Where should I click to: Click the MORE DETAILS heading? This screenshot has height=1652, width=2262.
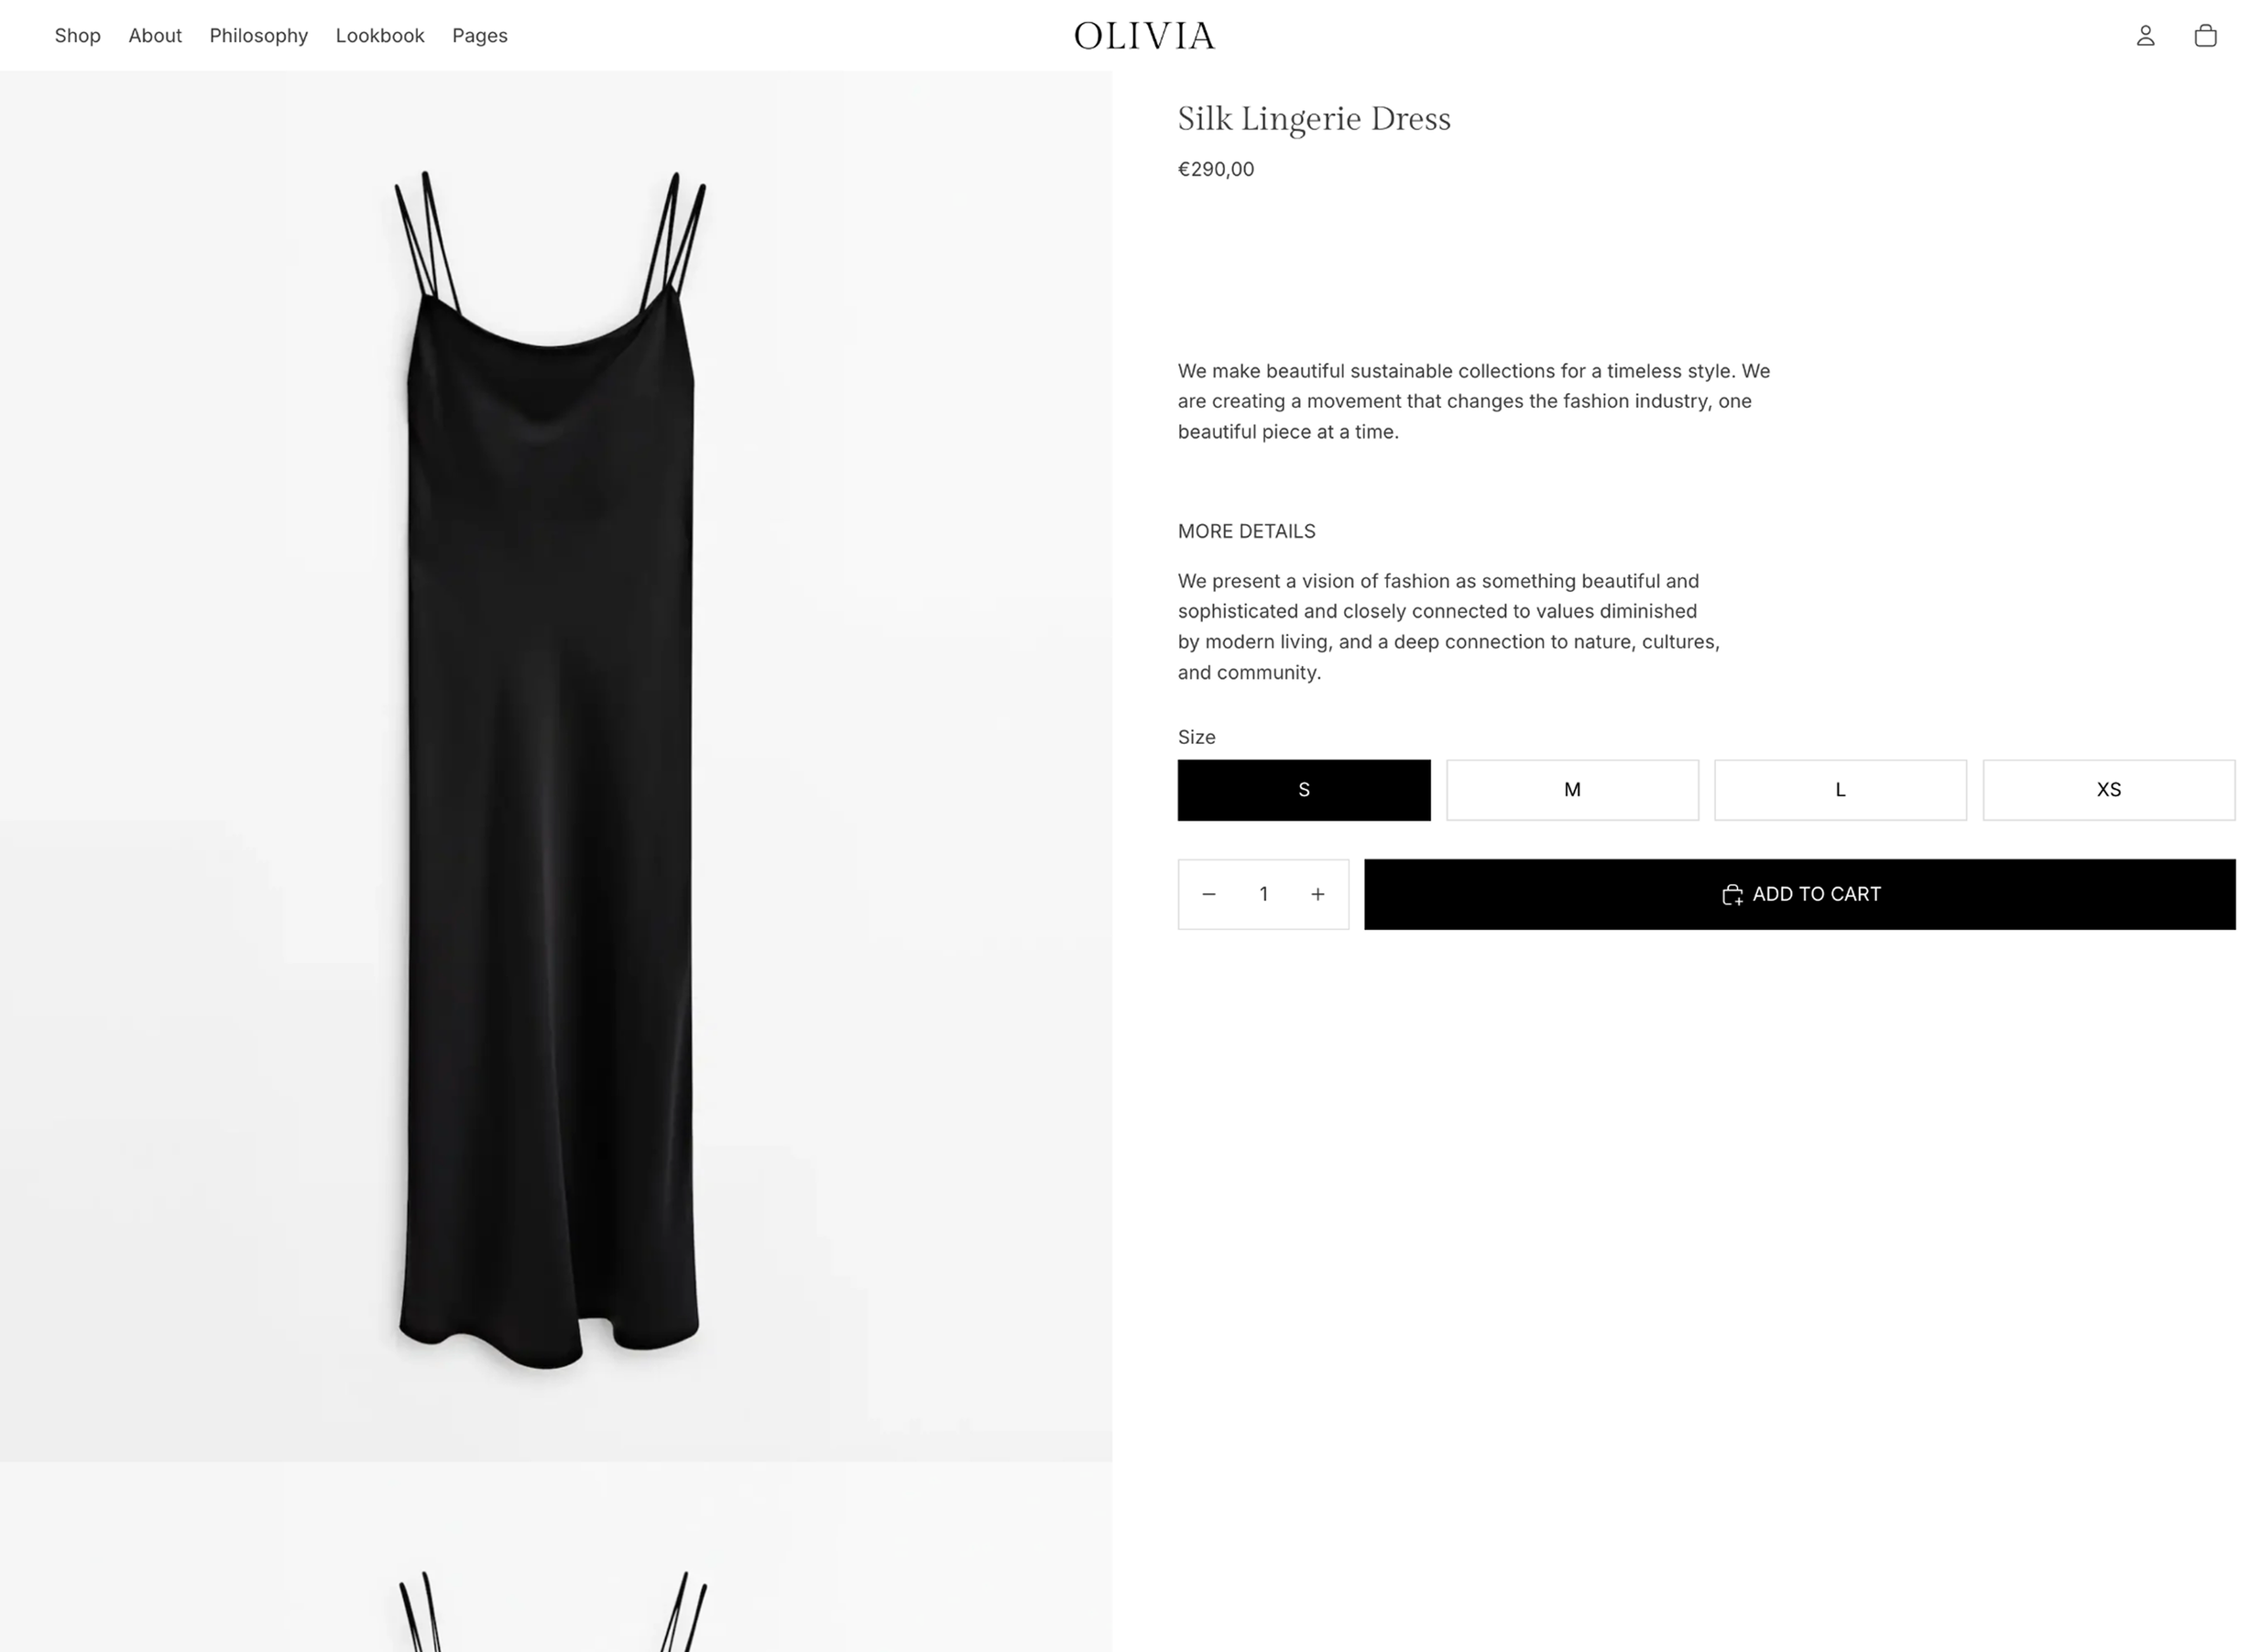point(1246,531)
